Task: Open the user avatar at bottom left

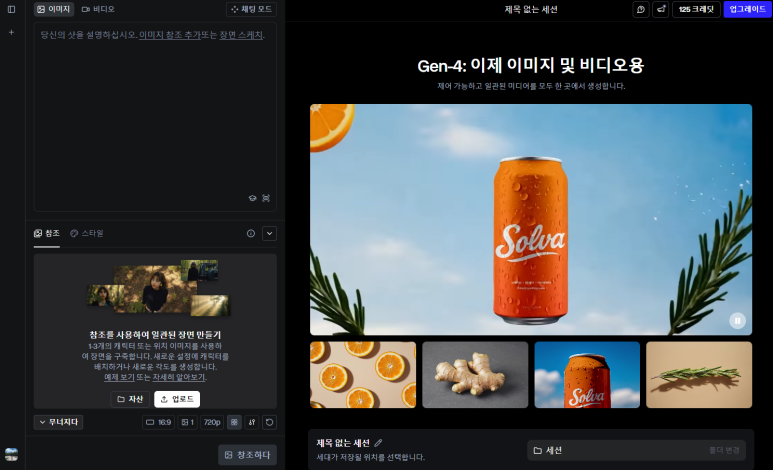Action: coord(11,454)
